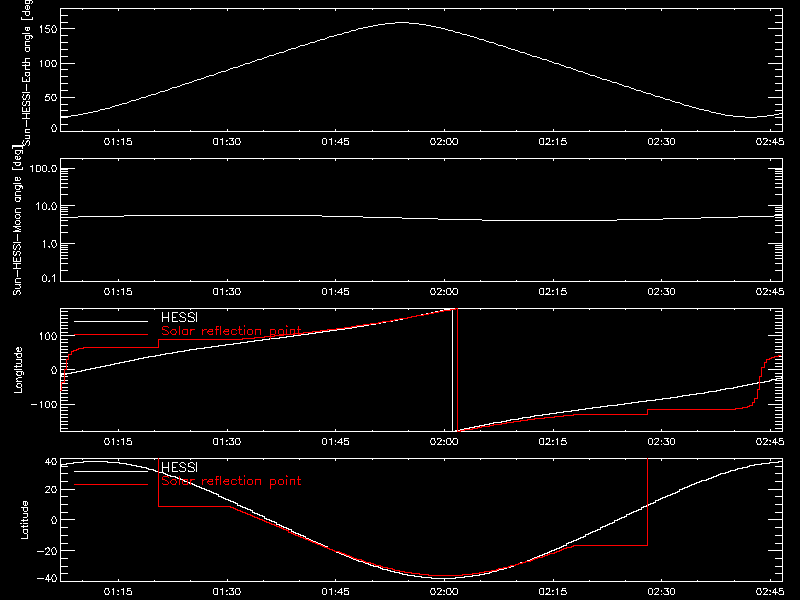Click '01:15' time label under Longitude plot

118,442
